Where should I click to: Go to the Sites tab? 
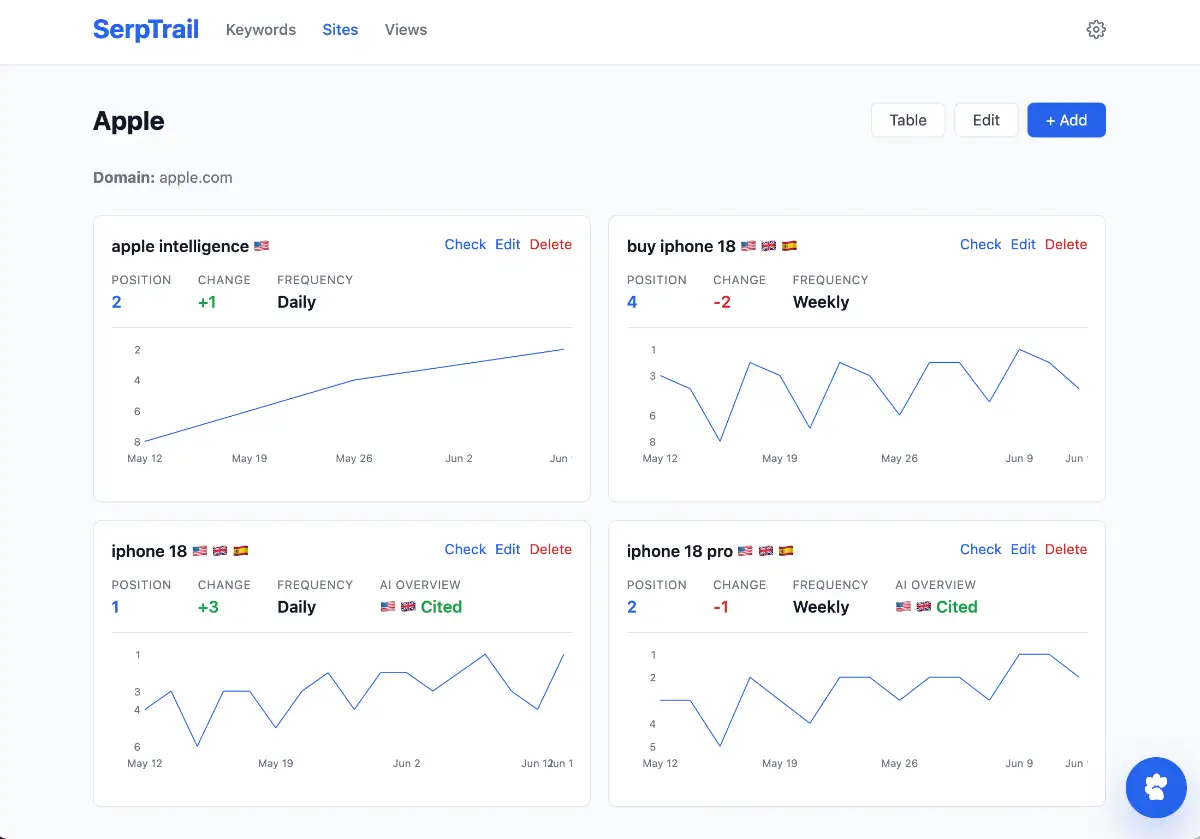click(340, 30)
